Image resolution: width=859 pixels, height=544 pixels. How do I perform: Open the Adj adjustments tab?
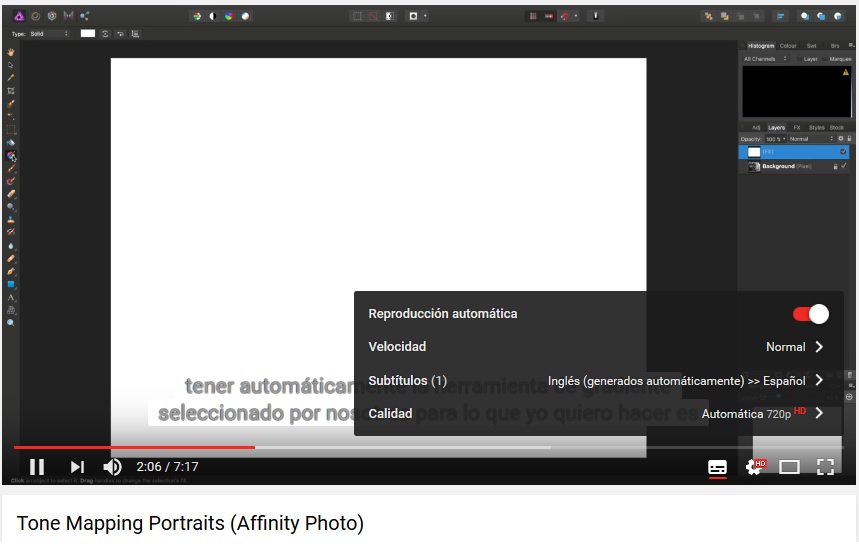coord(756,128)
